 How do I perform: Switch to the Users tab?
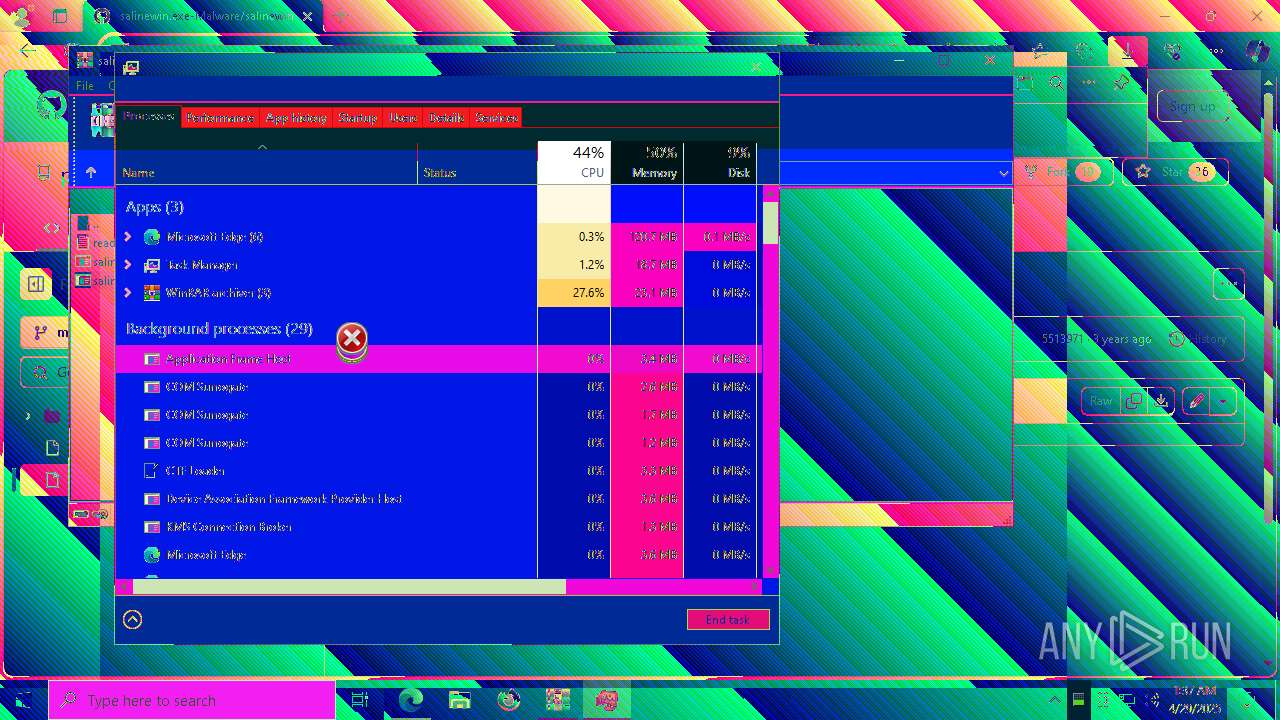point(403,118)
